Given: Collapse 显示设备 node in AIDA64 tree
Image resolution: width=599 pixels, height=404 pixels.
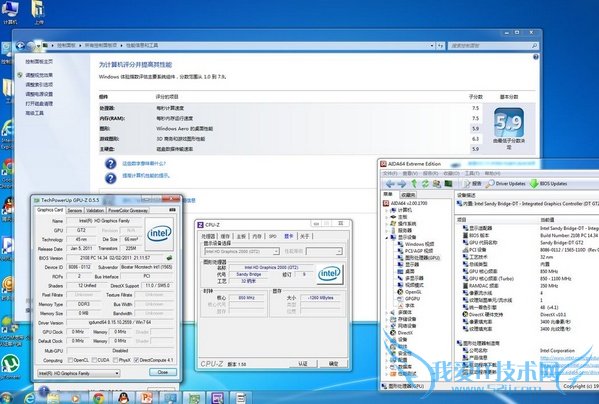Looking at the screenshot, I should 386,238.
